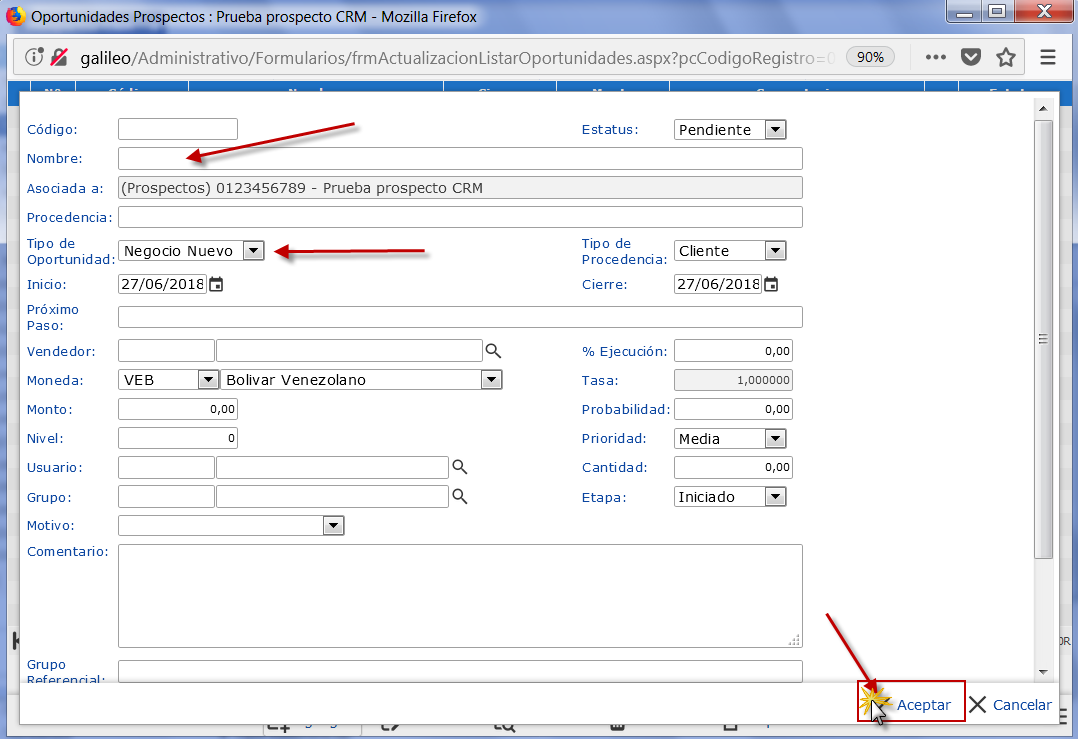Open the Motivo dropdown
Image resolution: width=1078 pixels, height=739 pixels.
click(333, 525)
